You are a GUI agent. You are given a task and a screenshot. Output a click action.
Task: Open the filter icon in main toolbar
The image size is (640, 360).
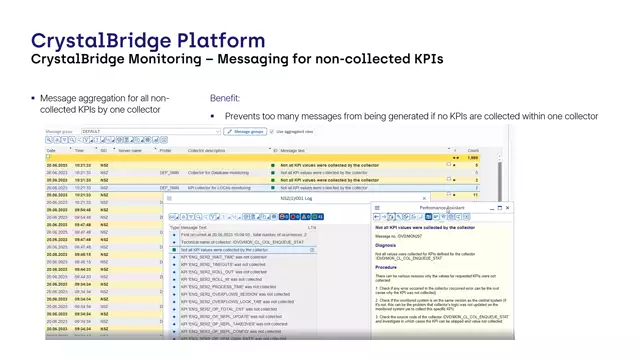click(87, 140)
